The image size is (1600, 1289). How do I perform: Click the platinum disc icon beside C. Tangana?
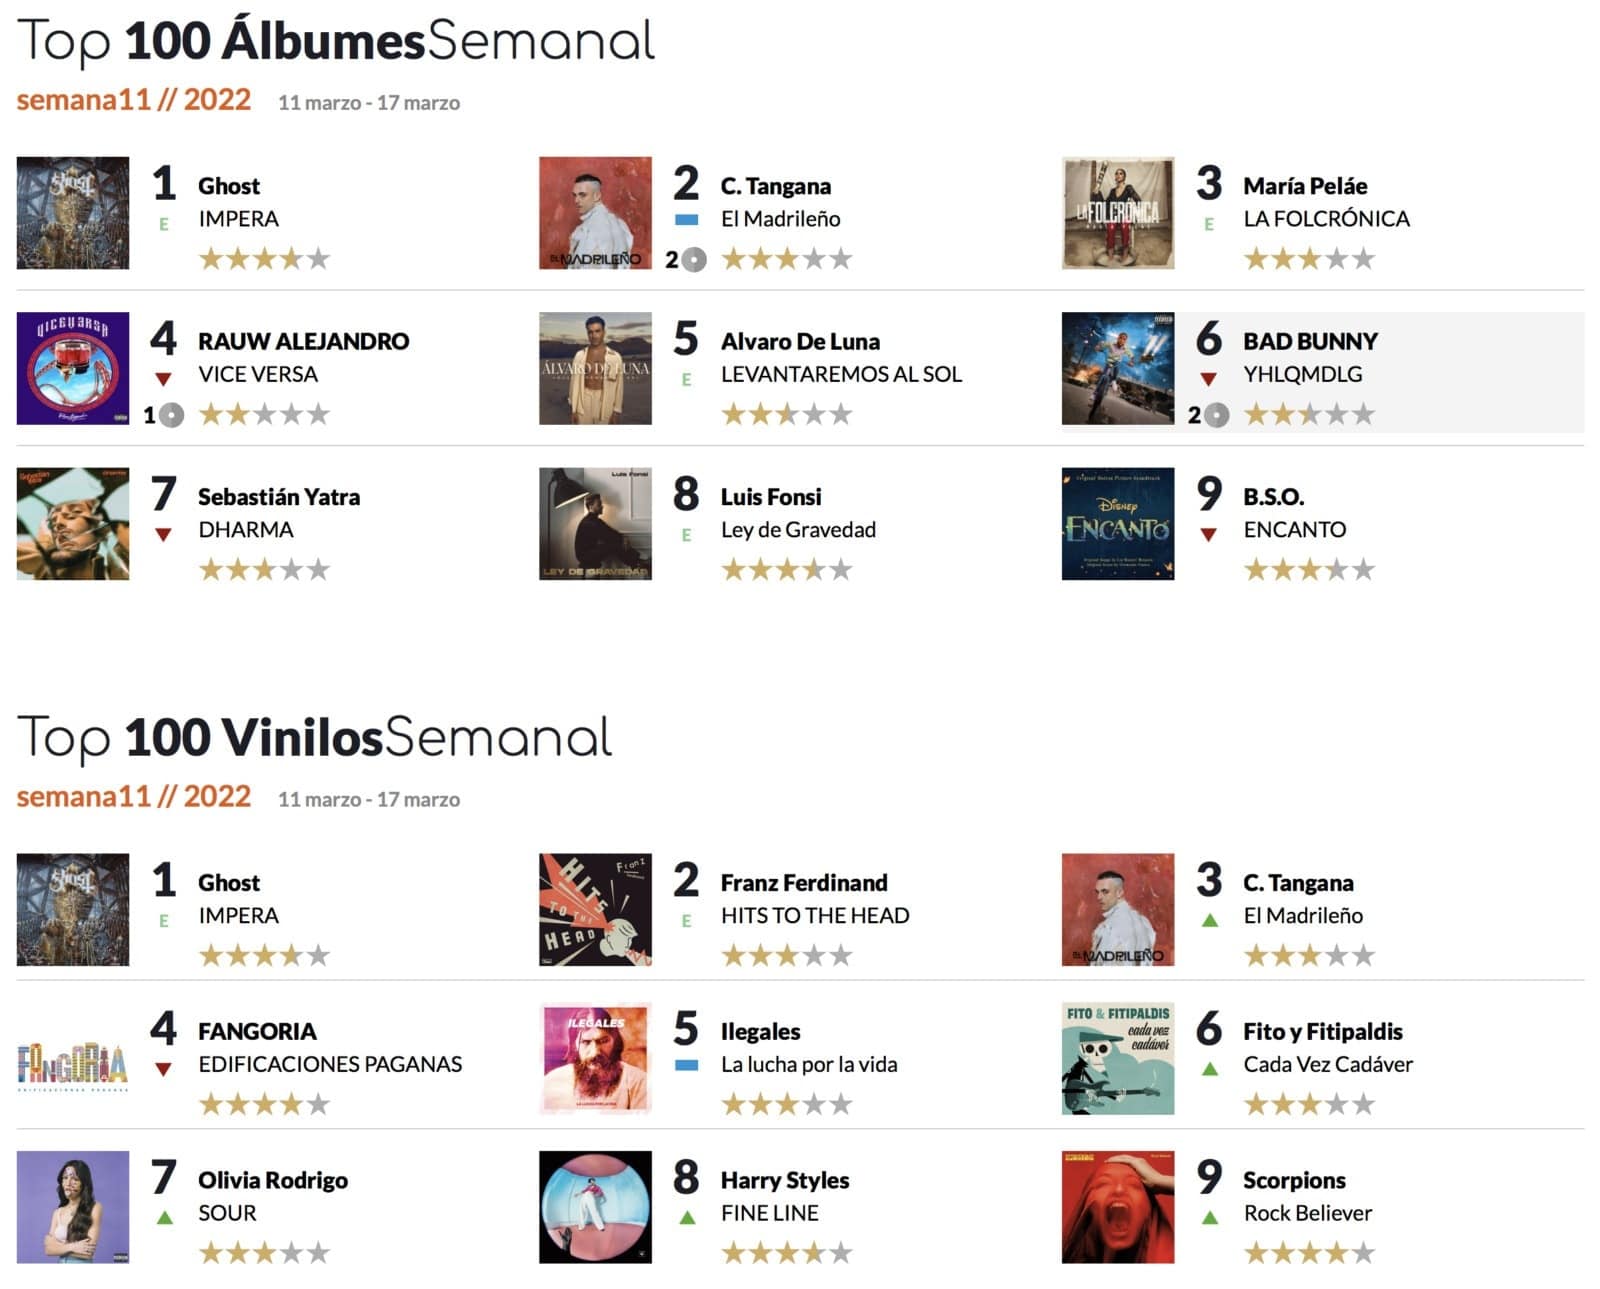[x=694, y=260]
